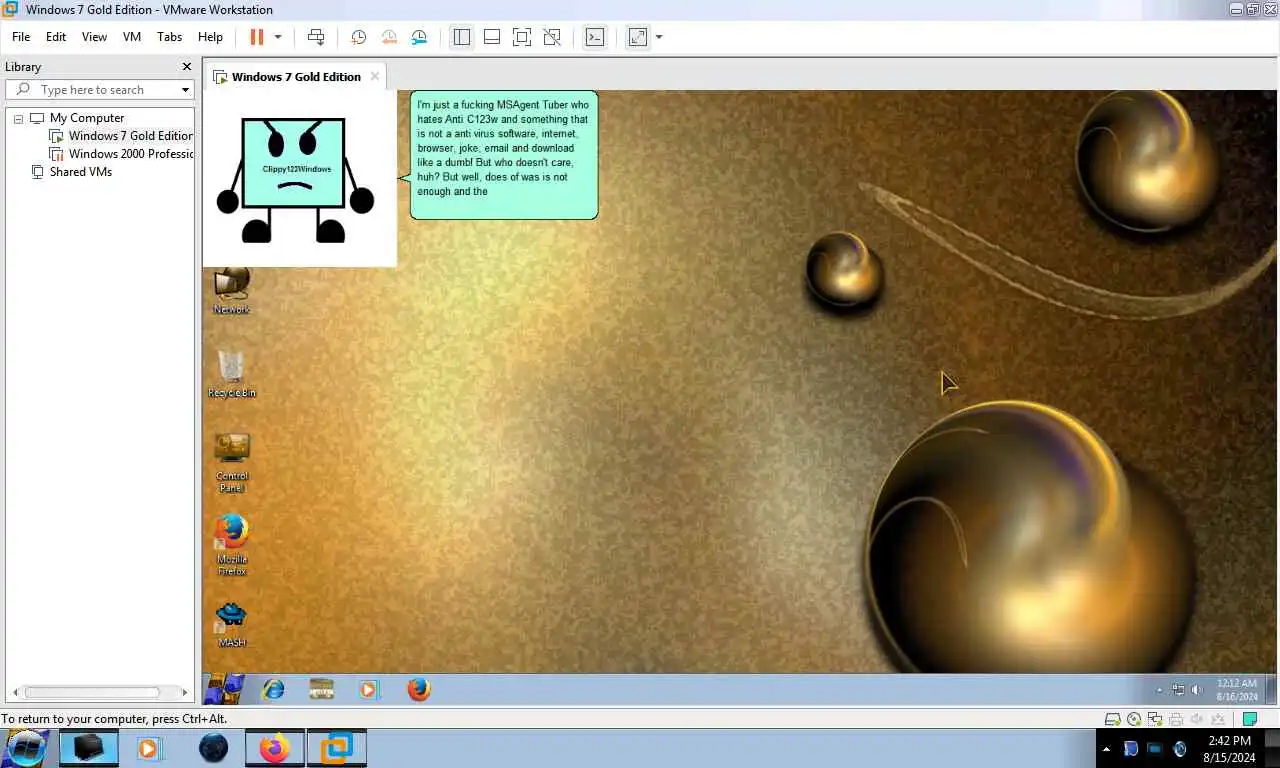The image size is (1280, 768).
Task: Open the host VMware Workstation taskbar button
Action: 336,748
